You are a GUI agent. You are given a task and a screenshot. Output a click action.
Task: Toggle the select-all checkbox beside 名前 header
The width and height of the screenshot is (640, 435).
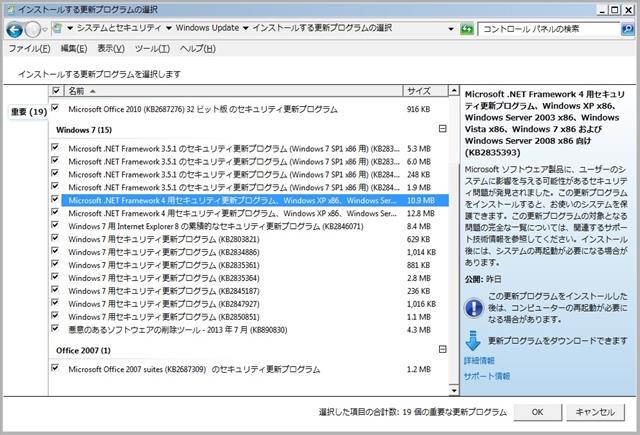tap(56, 91)
